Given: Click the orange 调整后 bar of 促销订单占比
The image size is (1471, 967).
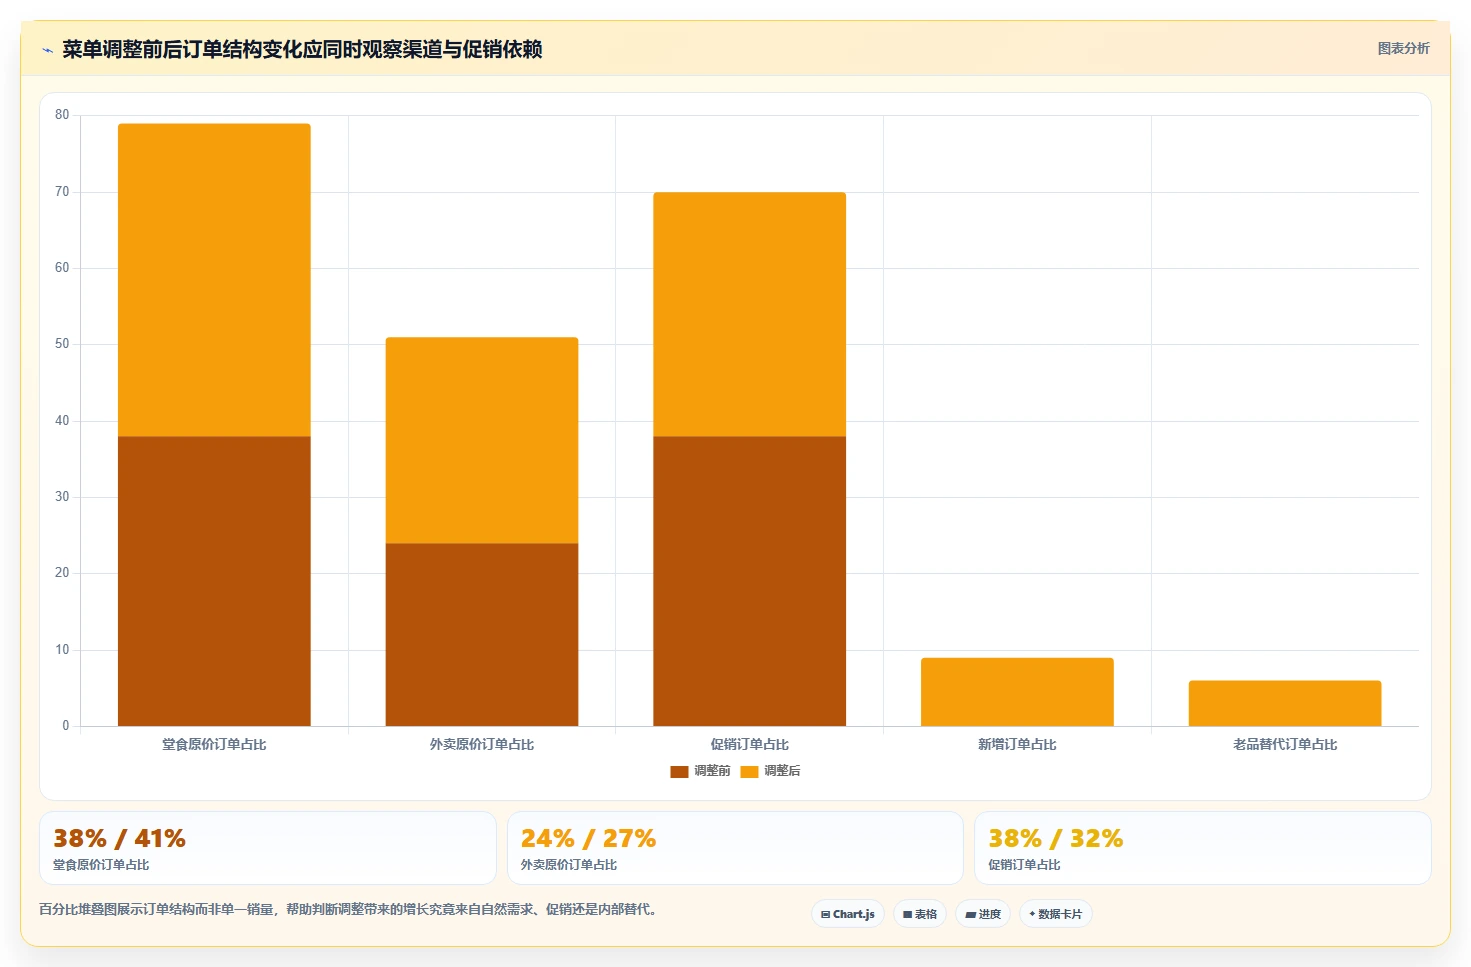Looking at the screenshot, I should click(750, 314).
